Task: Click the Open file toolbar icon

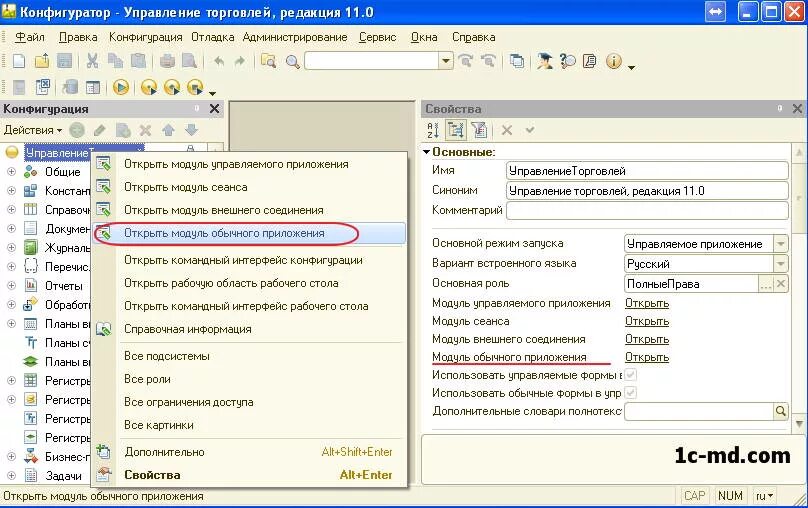Action: [42, 61]
